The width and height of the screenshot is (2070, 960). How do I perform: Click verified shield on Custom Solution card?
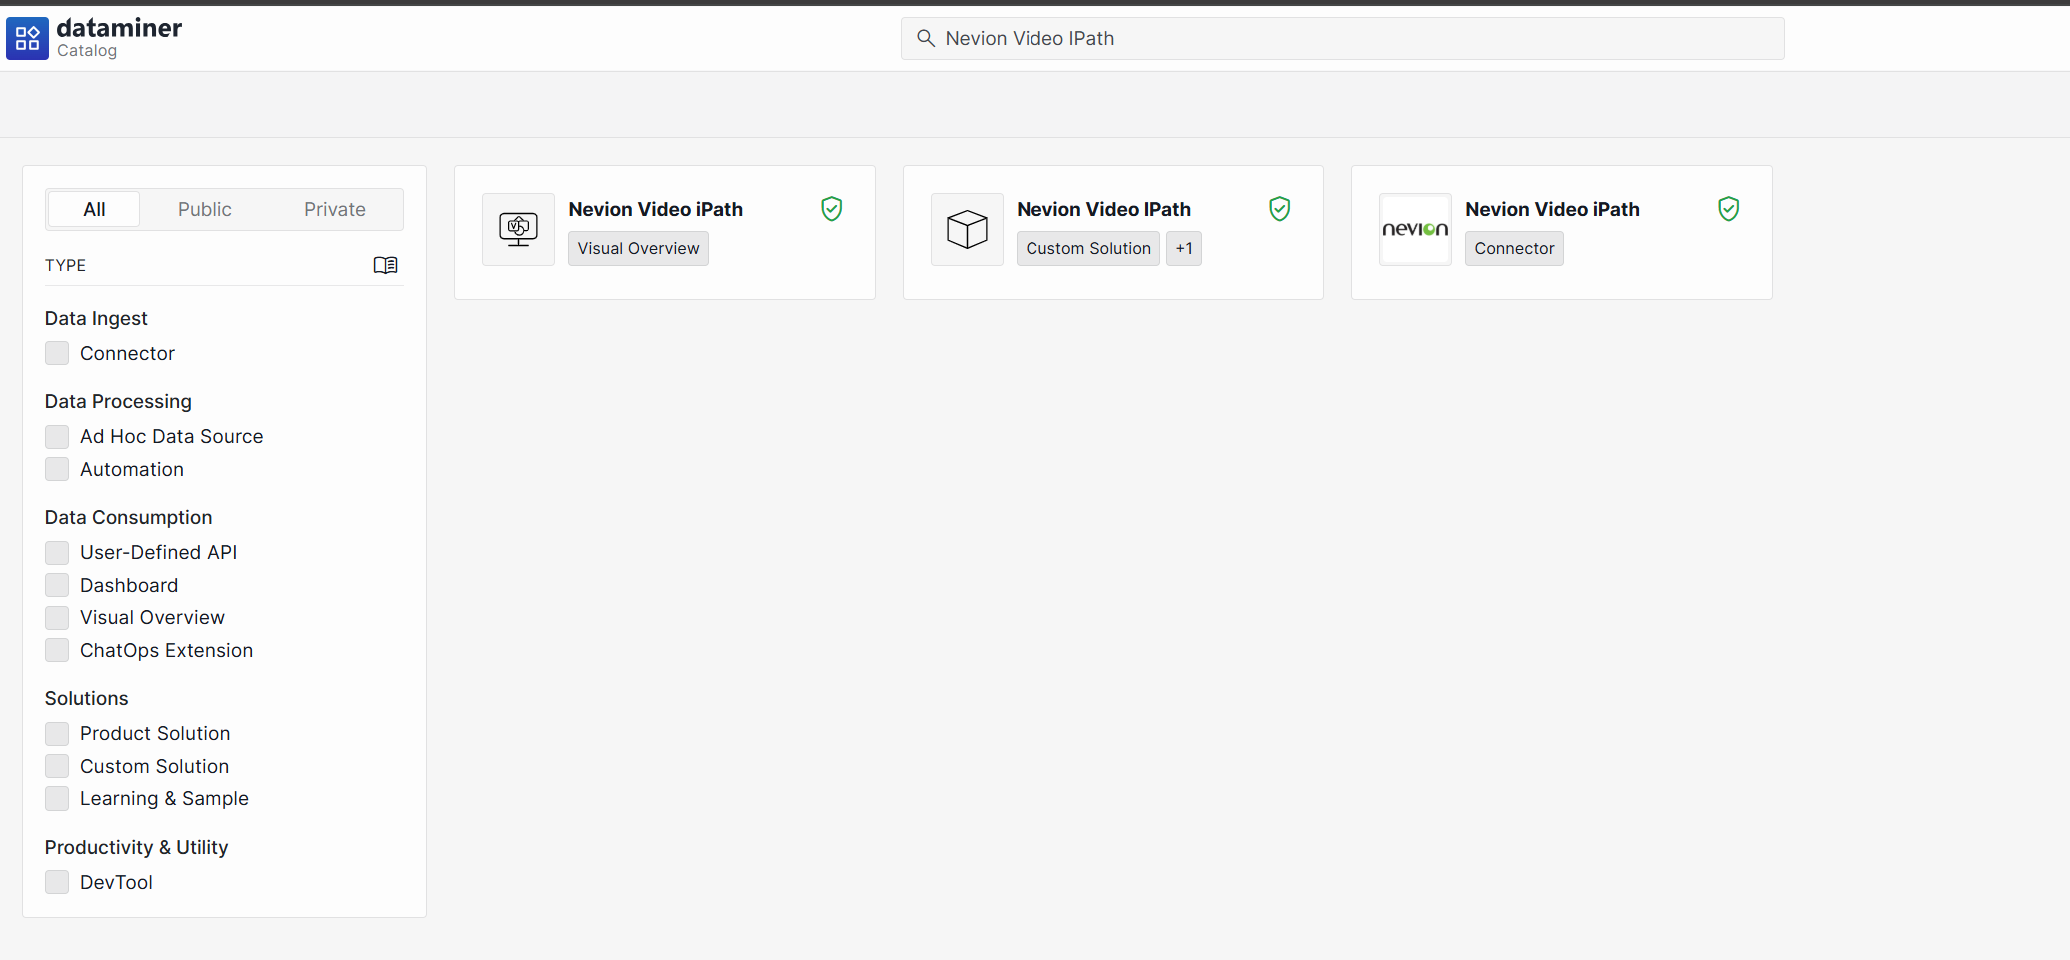point(1279,209)
